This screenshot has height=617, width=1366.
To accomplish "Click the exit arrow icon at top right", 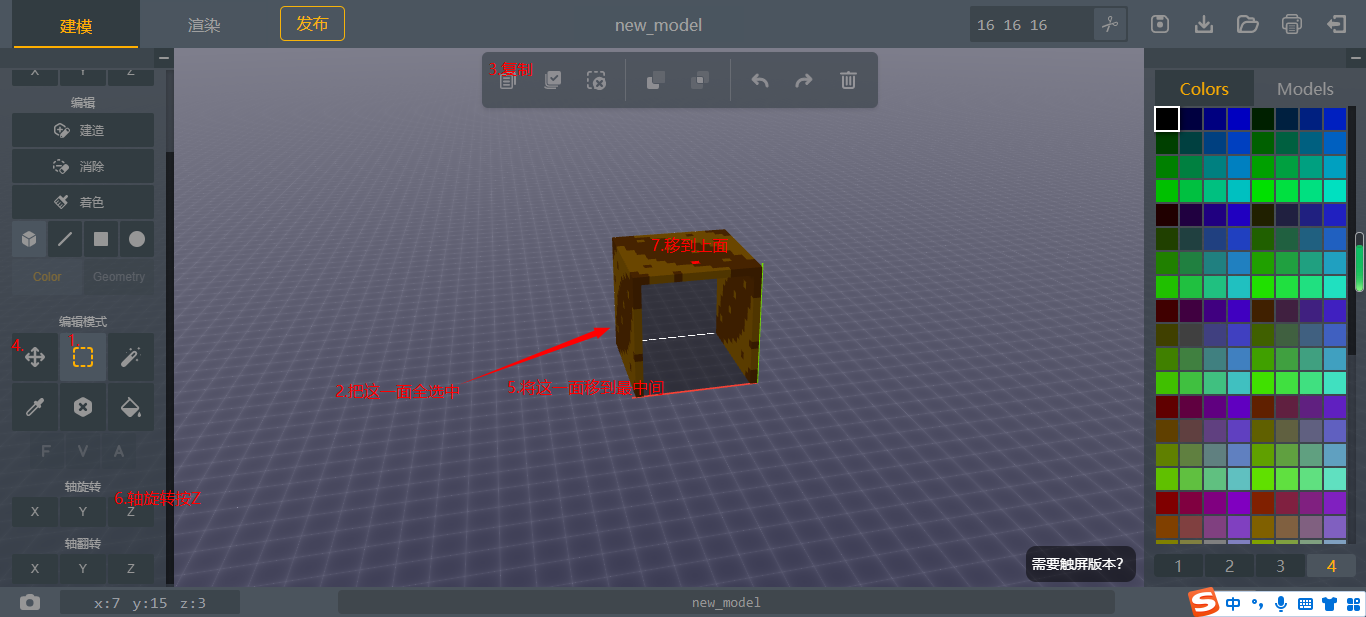I will [x=1336, y=24].
